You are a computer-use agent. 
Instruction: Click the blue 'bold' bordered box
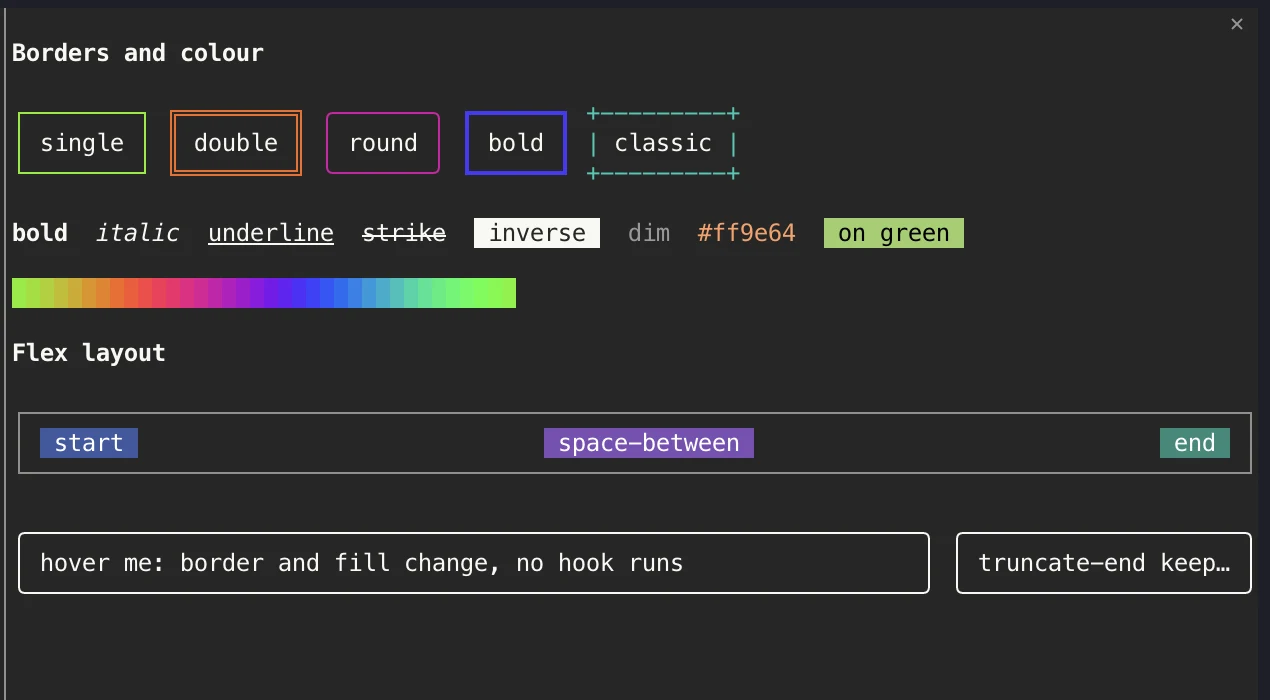pyautogui.click(x=516, y=143)
